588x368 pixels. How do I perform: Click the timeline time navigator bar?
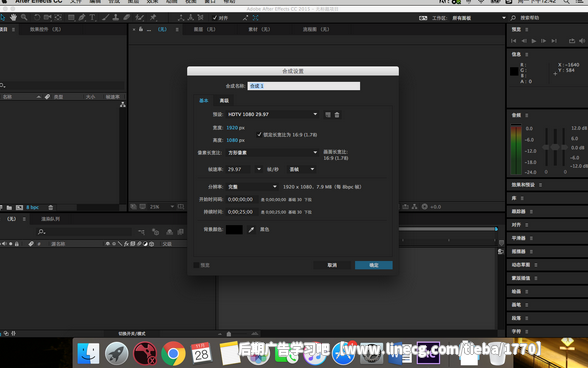(x=447, y=229)
